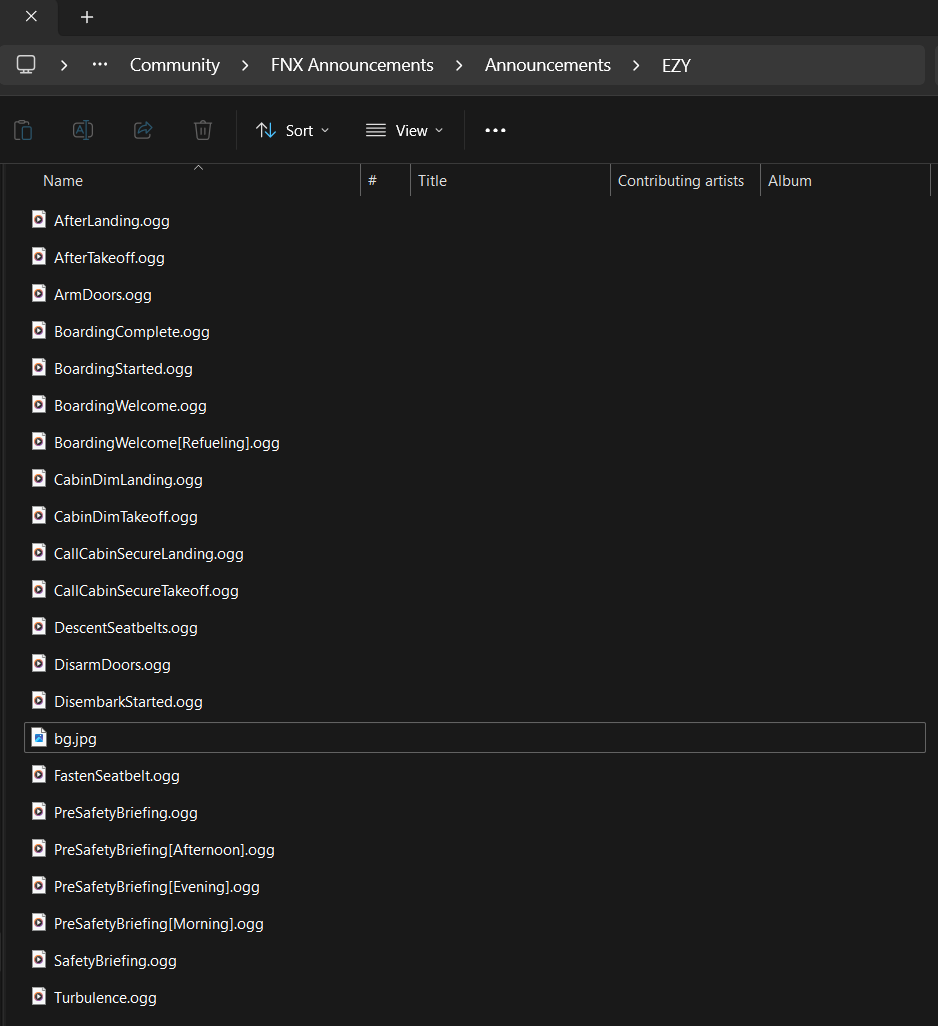Viewport: 938px width, 1026px height.
Task: Sort by Album column header
Action: click(x=790, y=181)
